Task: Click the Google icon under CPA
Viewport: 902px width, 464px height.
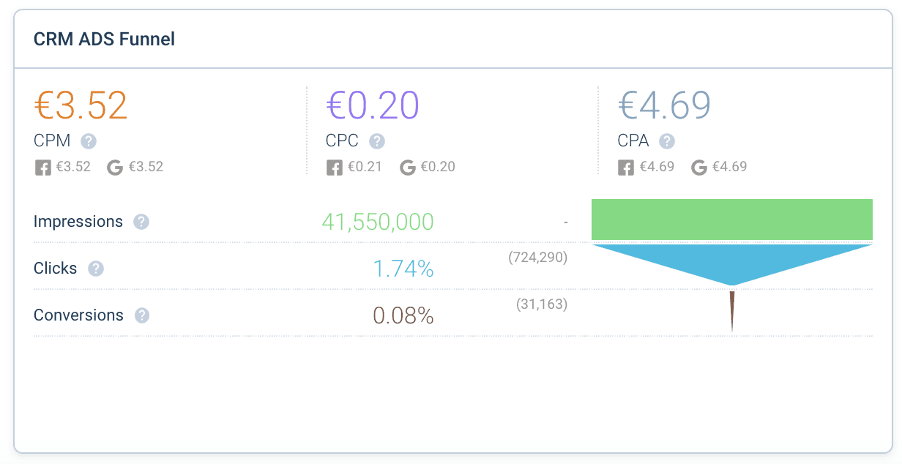Action: click(699, 167)
